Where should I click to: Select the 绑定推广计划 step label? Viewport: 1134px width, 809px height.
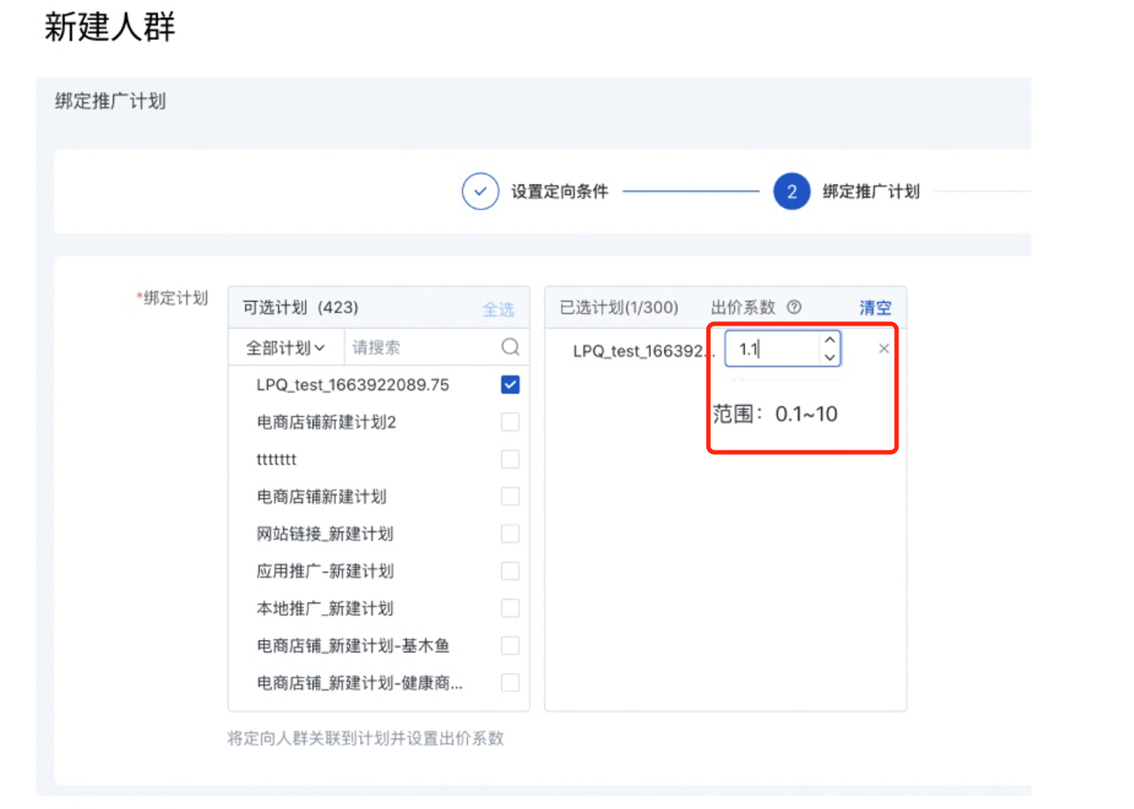tap(871, 191)
